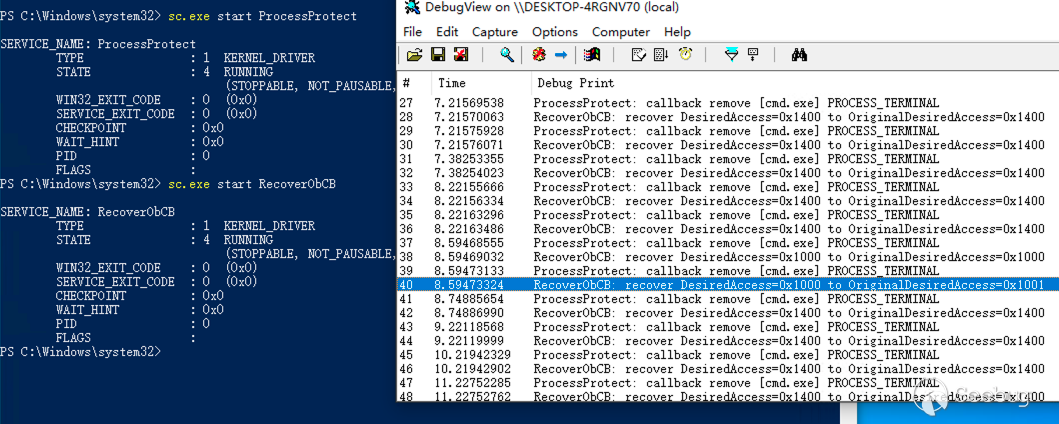
Task: Click the last empty PowerShell prompt line
Action: coord(81,352)
